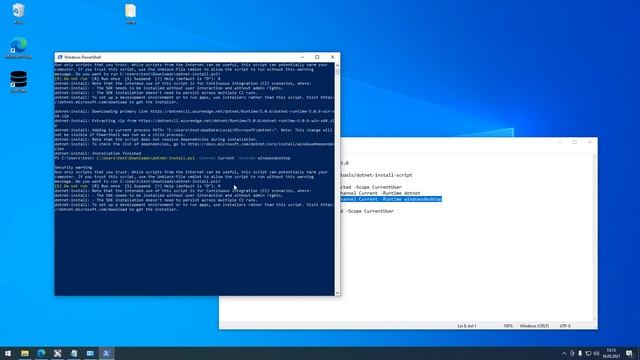Viewport: 640px width, 360px height.
Task: Open the Windows Start menu
Action: point(8,353)
